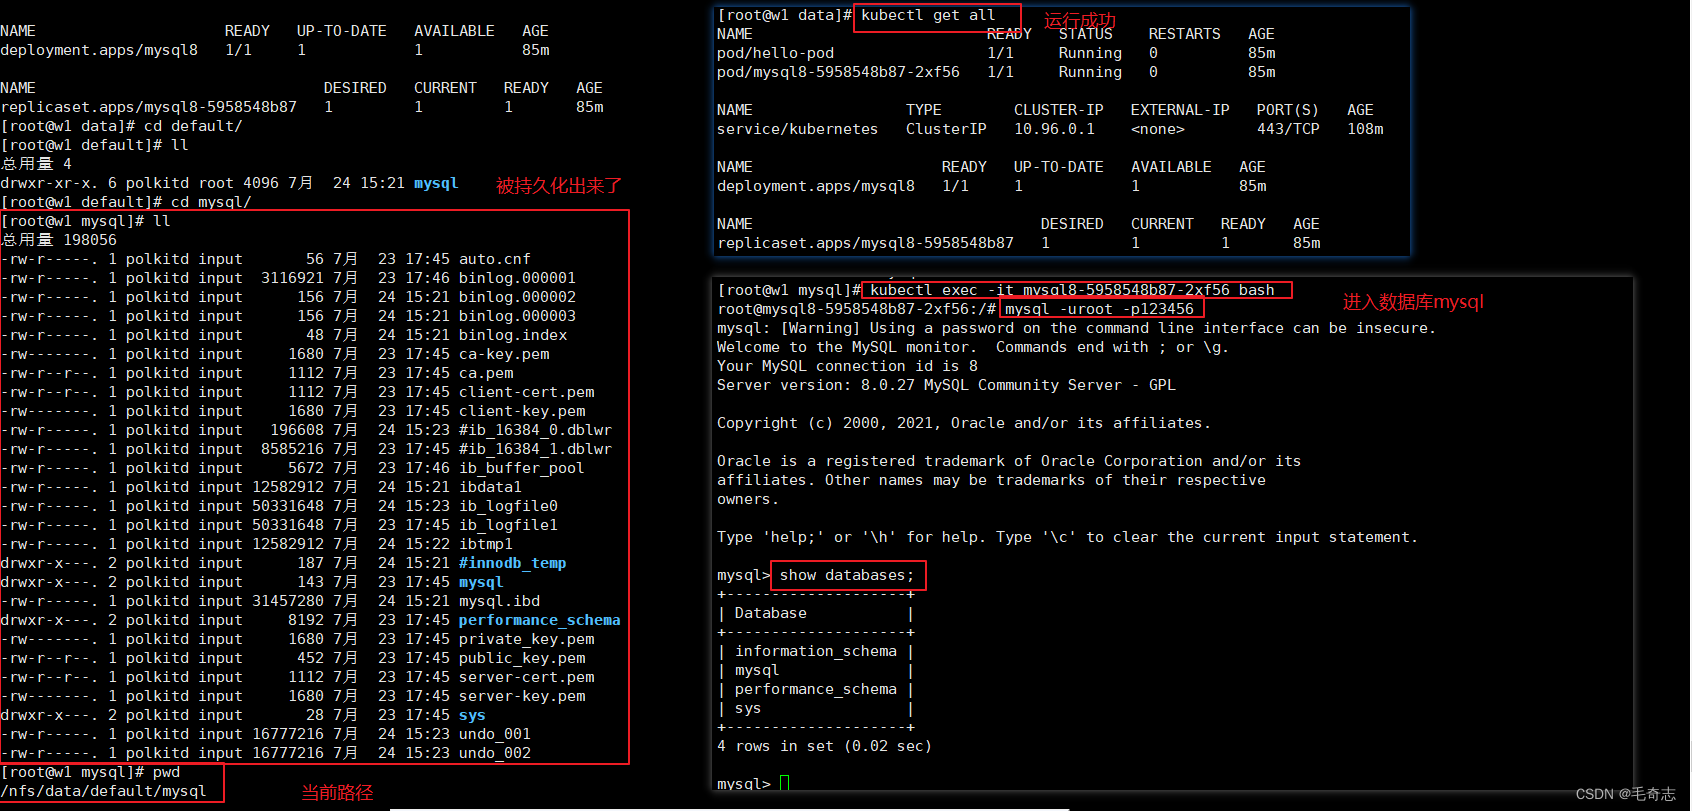The height and width of the screenshot is (811, 1692).
Task: Click the ib_logfile1 file name
Action: [x=508, y=525]
